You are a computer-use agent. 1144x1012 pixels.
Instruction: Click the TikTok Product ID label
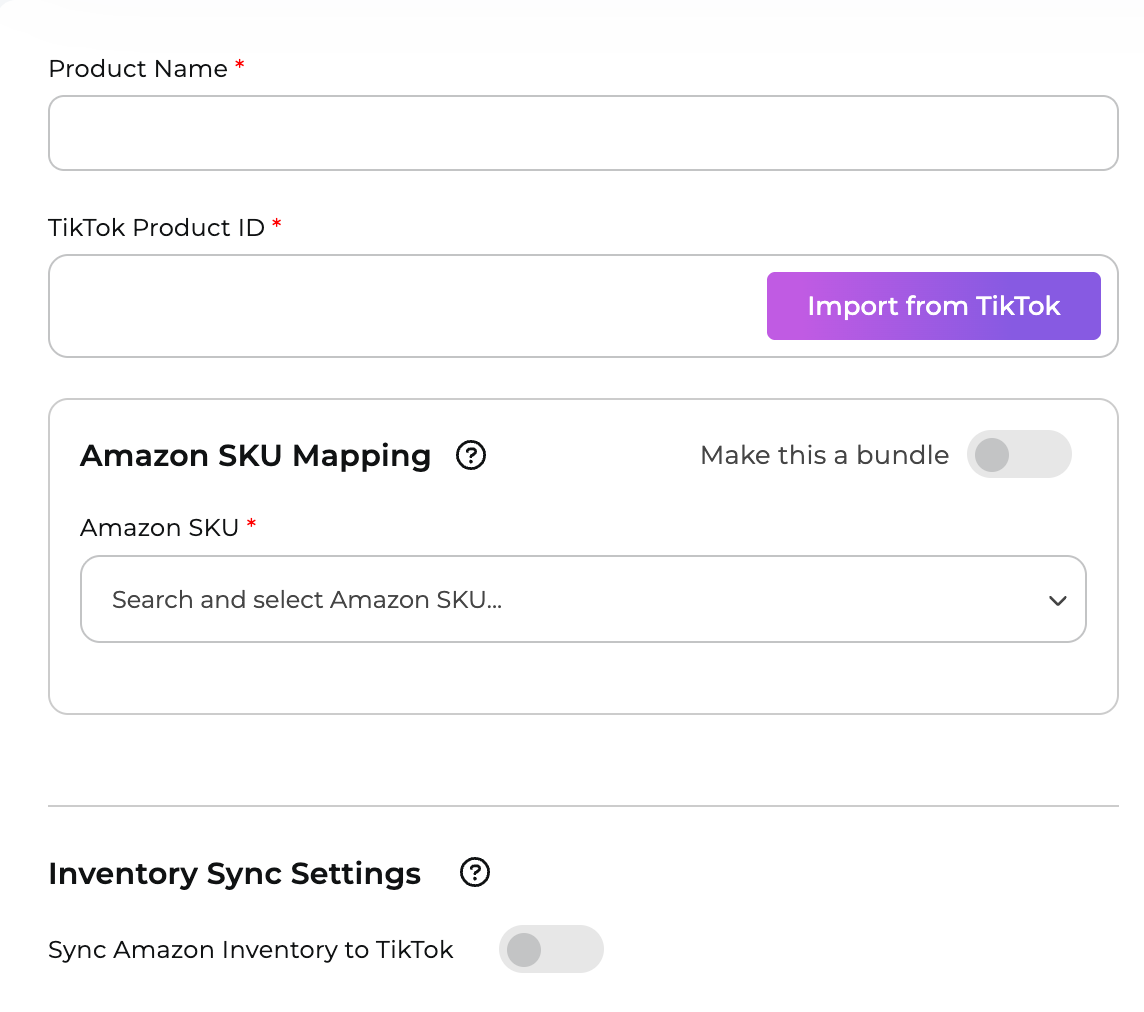[x=156, y=228]
